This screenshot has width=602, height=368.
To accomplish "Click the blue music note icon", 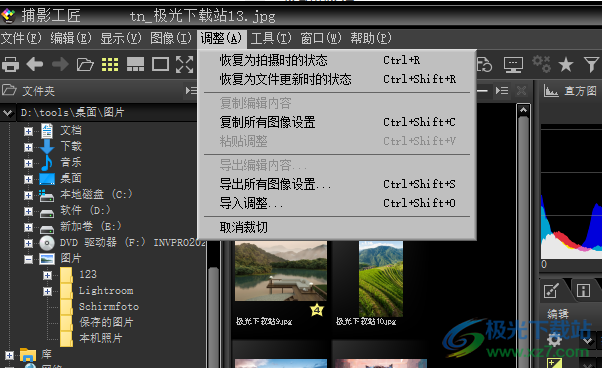I will [47, 162].
